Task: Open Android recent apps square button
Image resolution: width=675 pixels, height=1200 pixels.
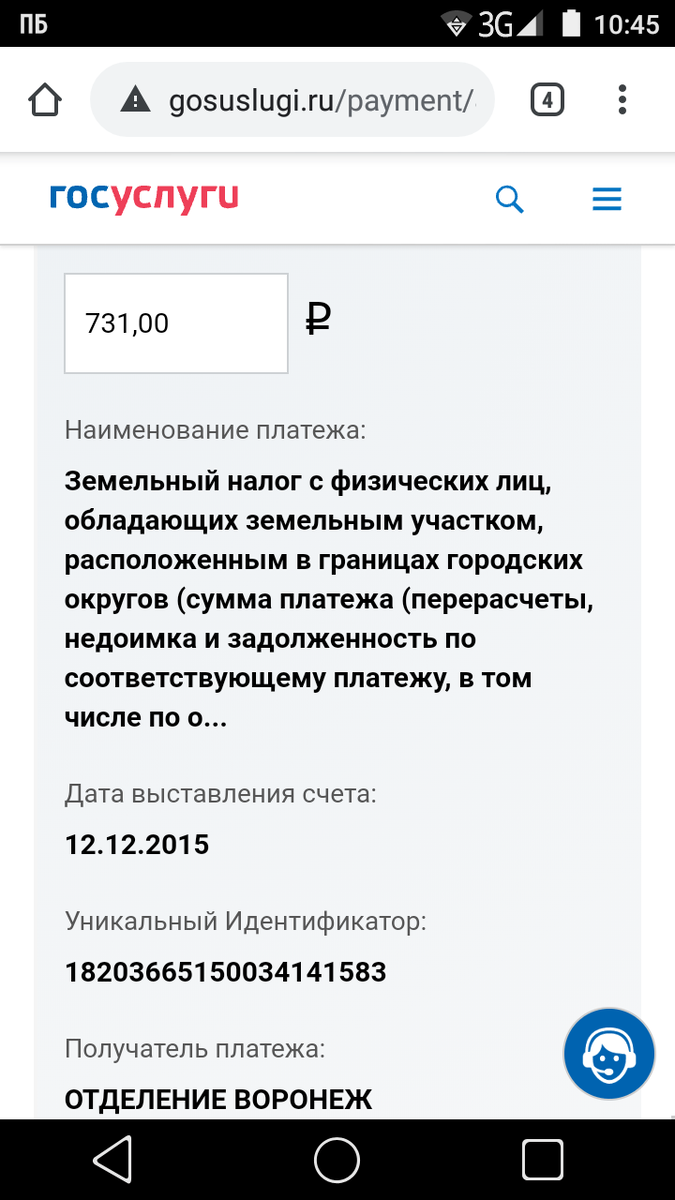Action: (x=542, y=1160)
